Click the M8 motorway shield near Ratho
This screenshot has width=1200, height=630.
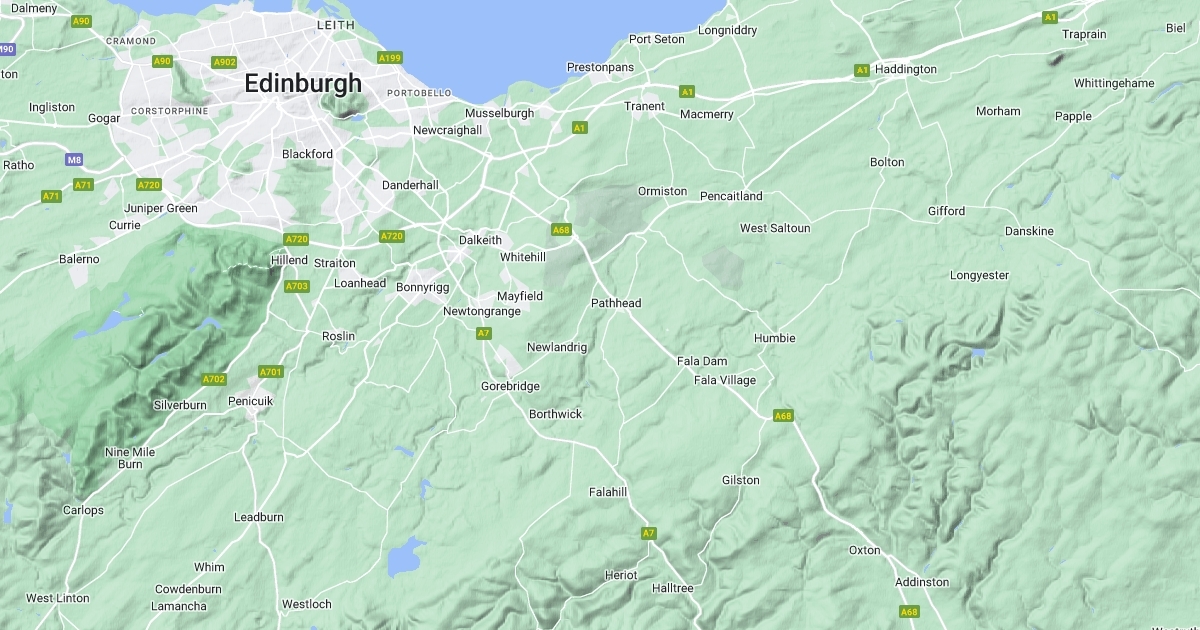[x=74, y=160]
